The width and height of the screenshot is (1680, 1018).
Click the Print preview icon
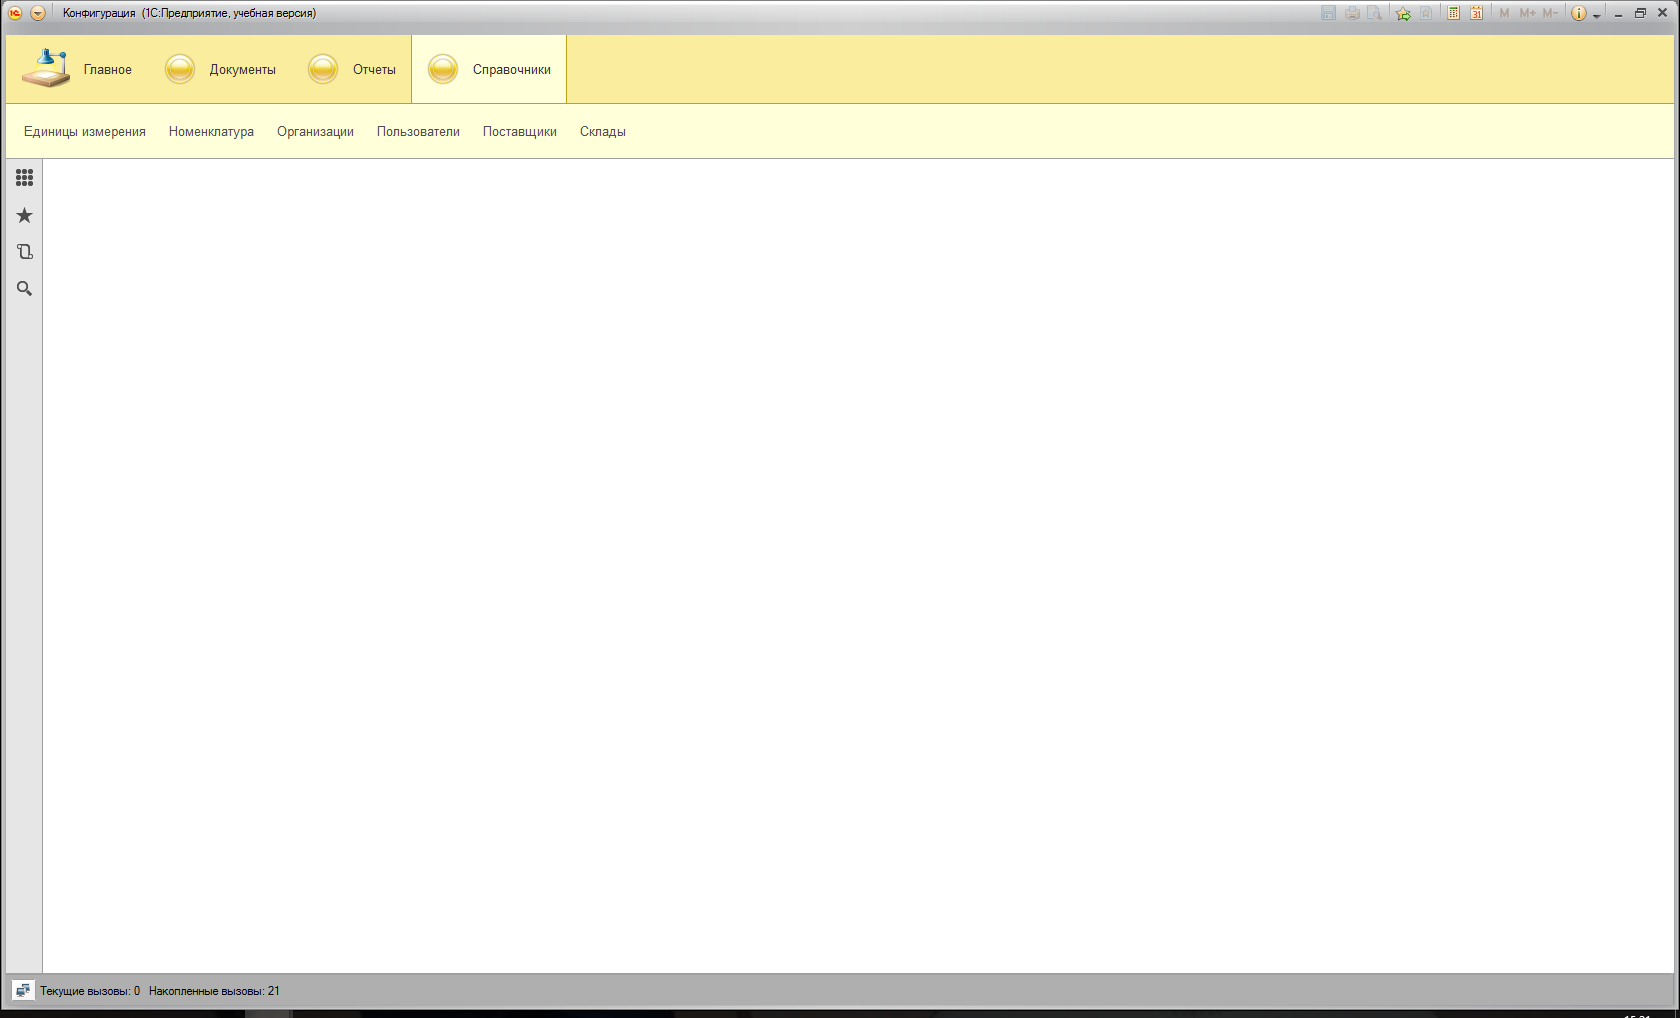pos(1375,13)
